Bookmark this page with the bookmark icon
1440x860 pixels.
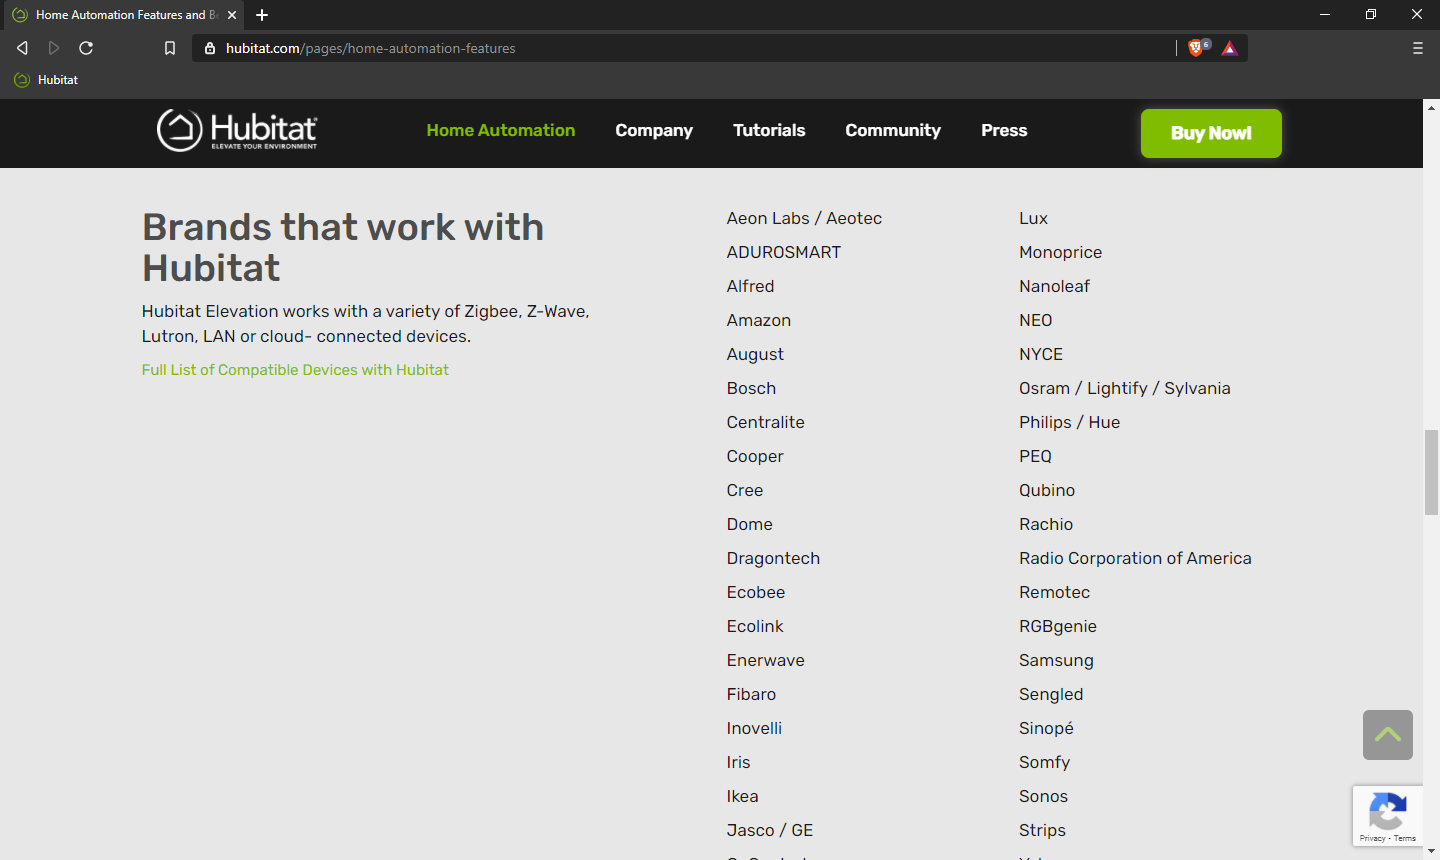point(170,48)
